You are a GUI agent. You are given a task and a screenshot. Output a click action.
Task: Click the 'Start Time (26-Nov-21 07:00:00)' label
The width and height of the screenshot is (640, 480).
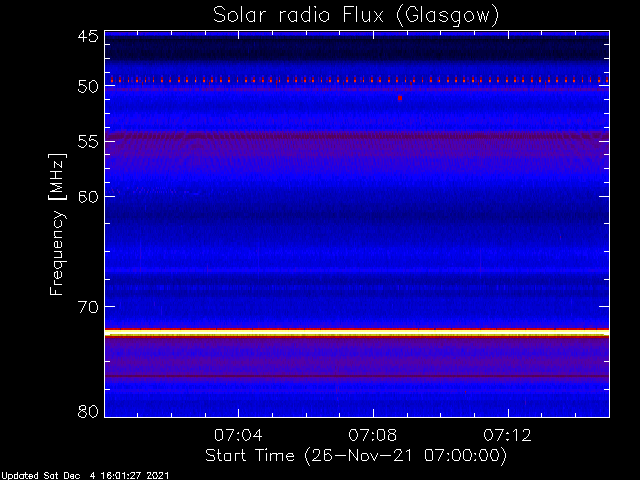click(356, 455)
